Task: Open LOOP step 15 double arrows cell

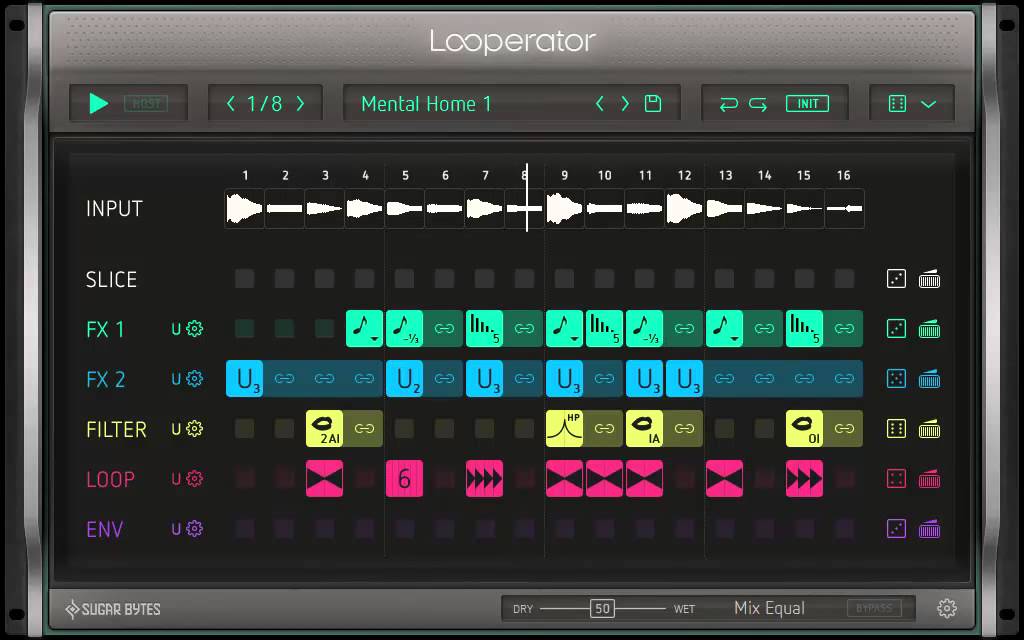Action: [804, 479]
